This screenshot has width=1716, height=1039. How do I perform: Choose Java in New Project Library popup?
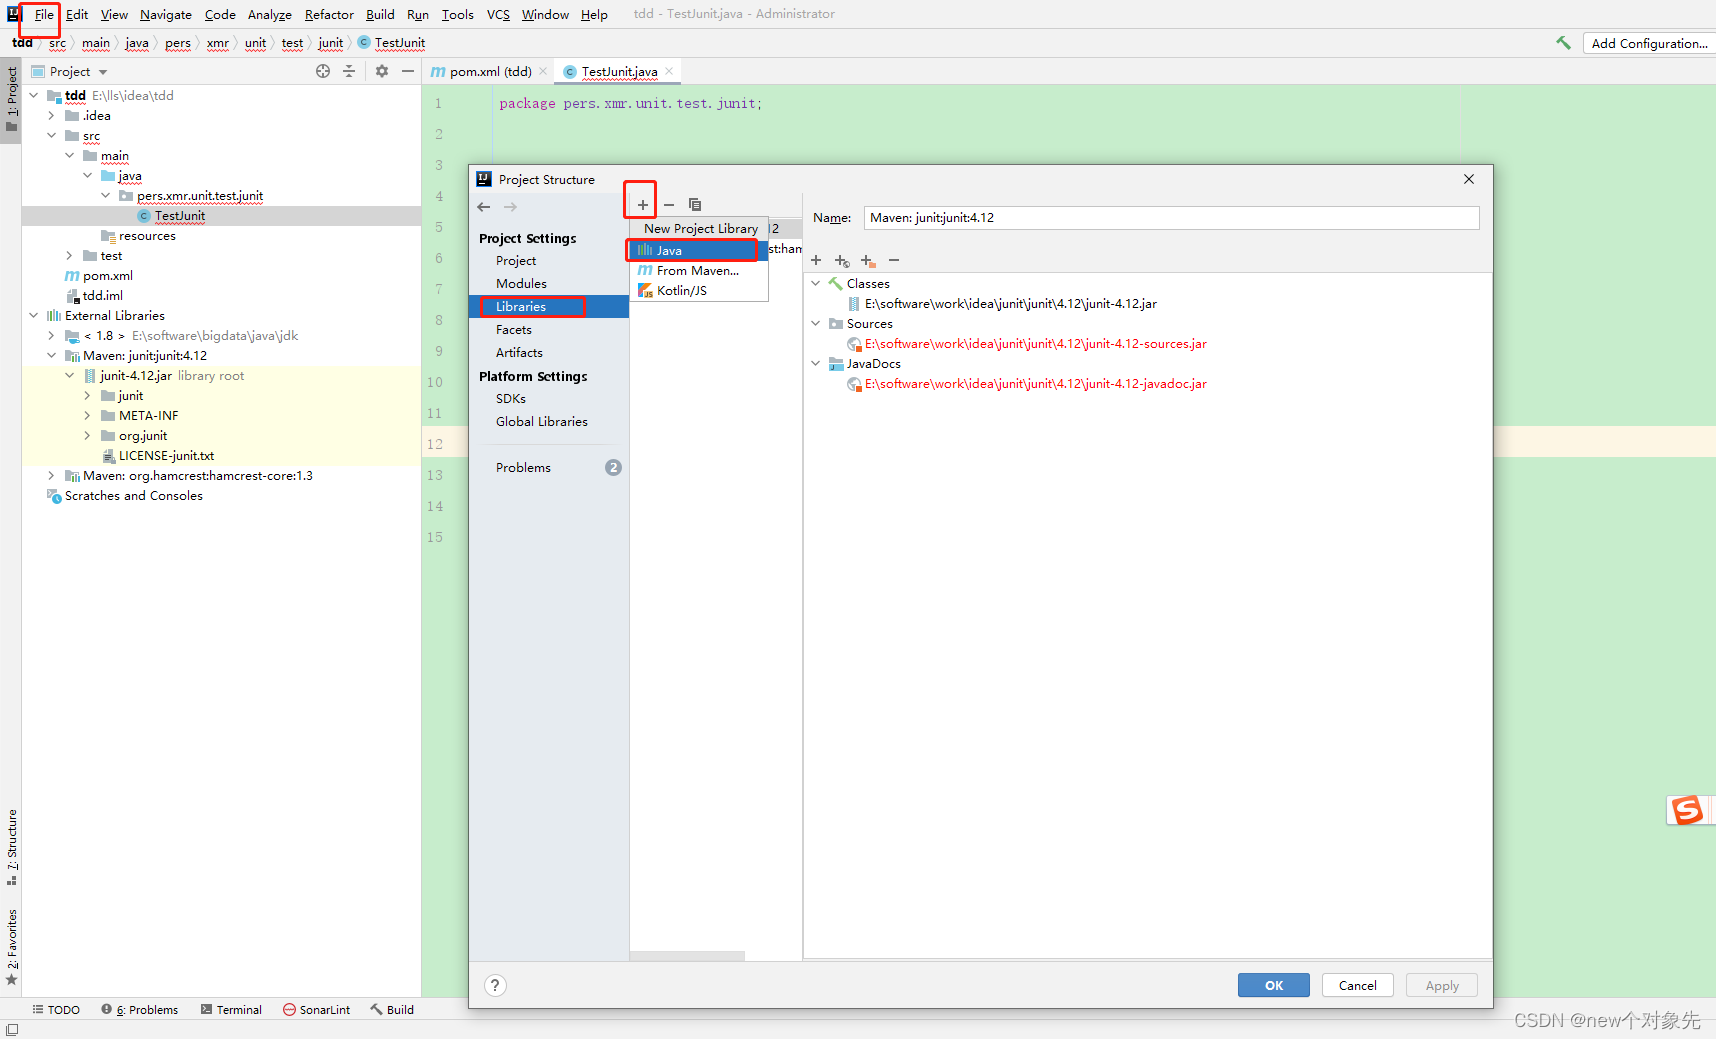(x=698, y=250)
